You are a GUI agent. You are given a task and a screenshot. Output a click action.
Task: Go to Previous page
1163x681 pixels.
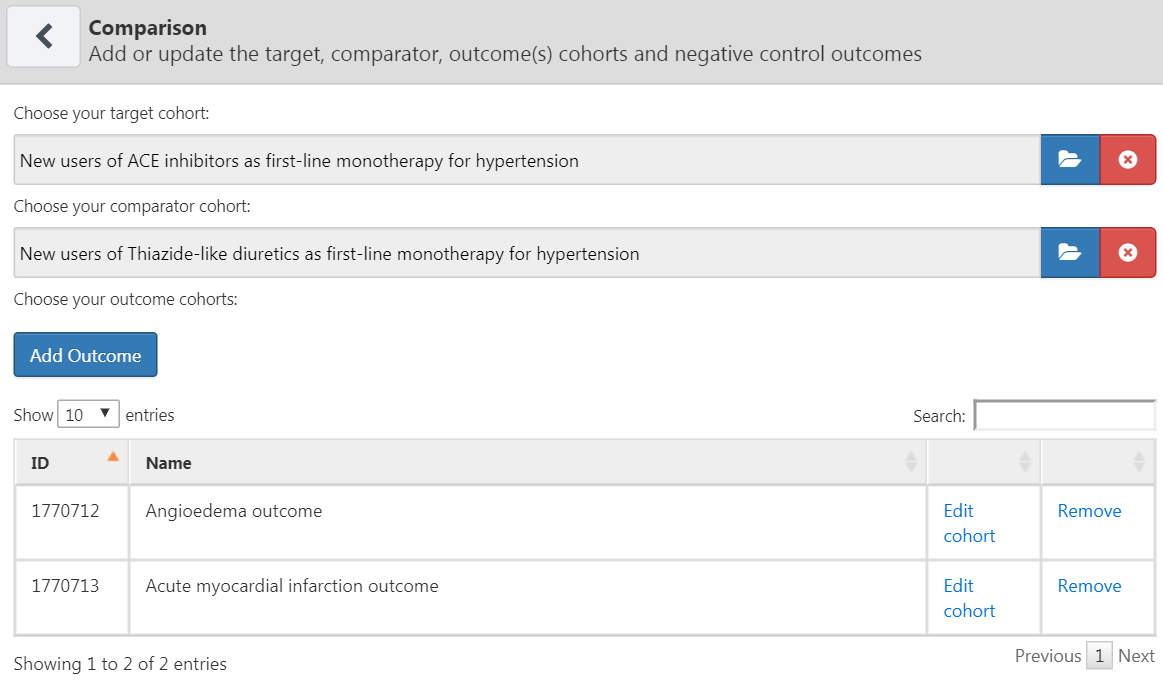[x=1047, y=656]
